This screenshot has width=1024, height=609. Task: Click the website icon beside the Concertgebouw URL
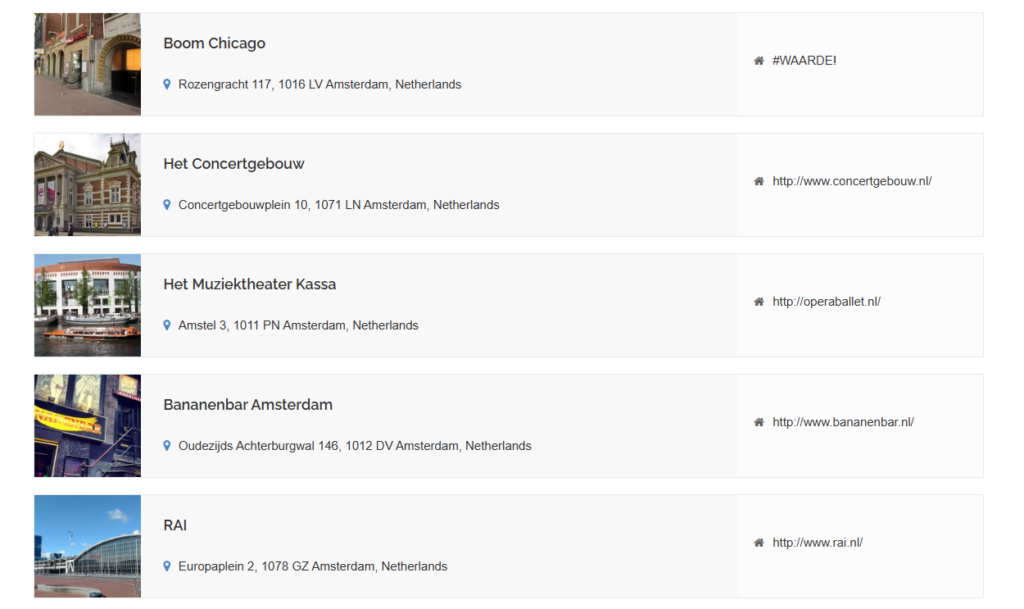[758, 183]
